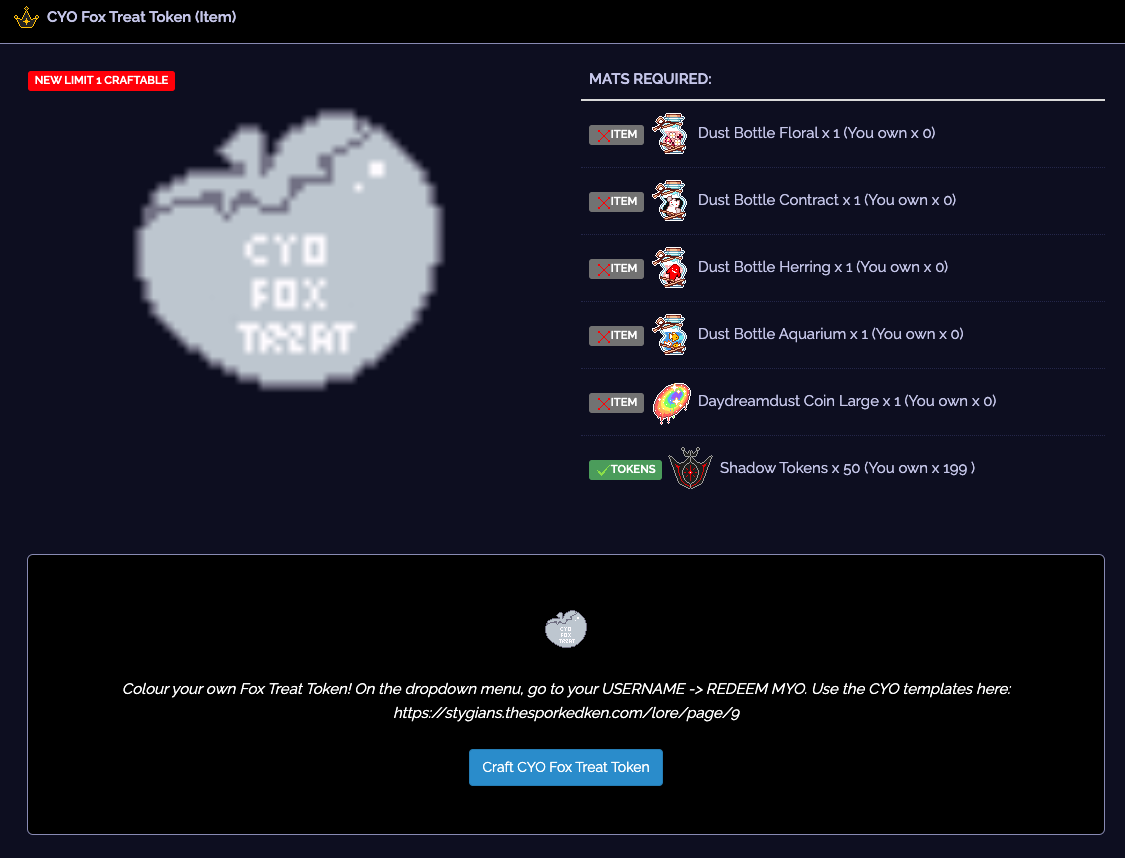Click the rainbow Daydreamdust Coin Large icon

672,402
